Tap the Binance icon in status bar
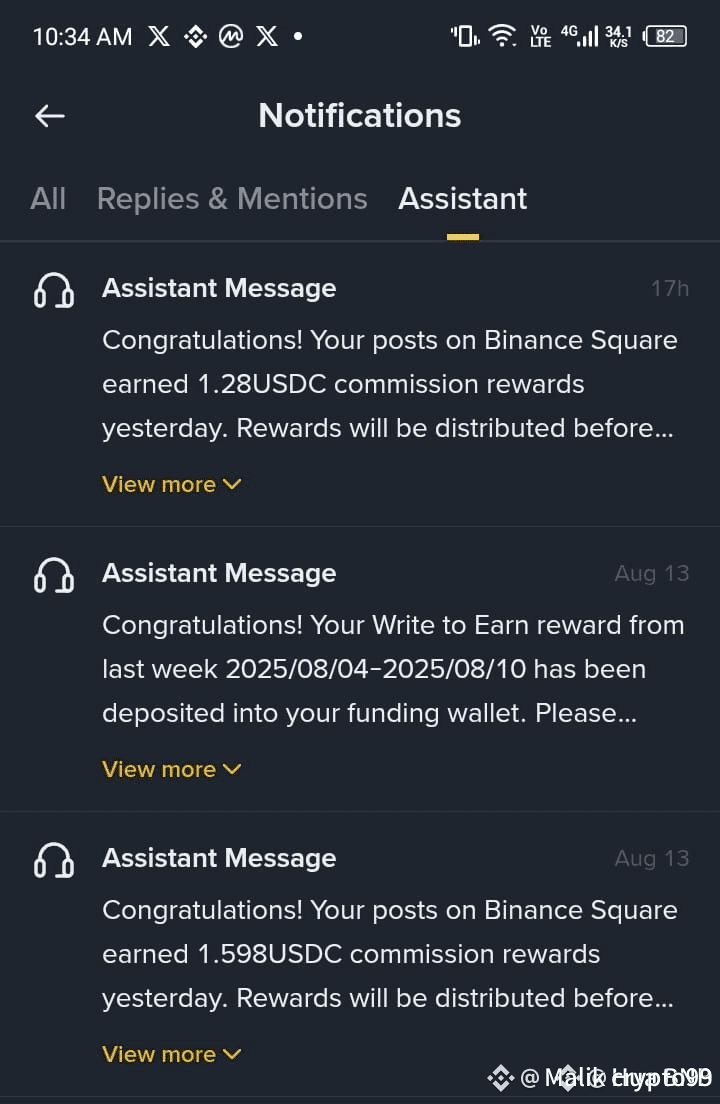 [196, 37]
